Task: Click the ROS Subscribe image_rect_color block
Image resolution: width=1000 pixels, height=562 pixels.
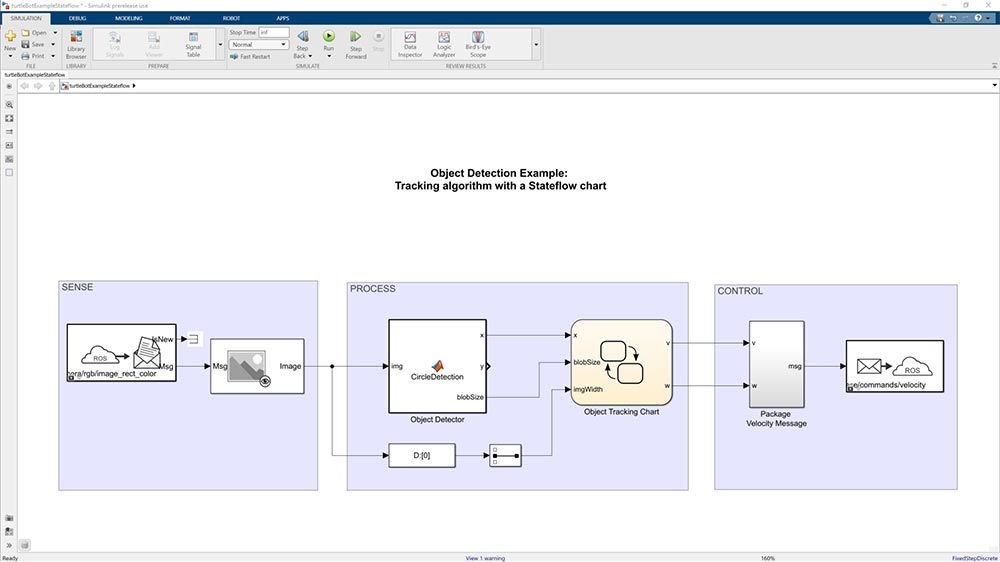Action: point(121,353)
